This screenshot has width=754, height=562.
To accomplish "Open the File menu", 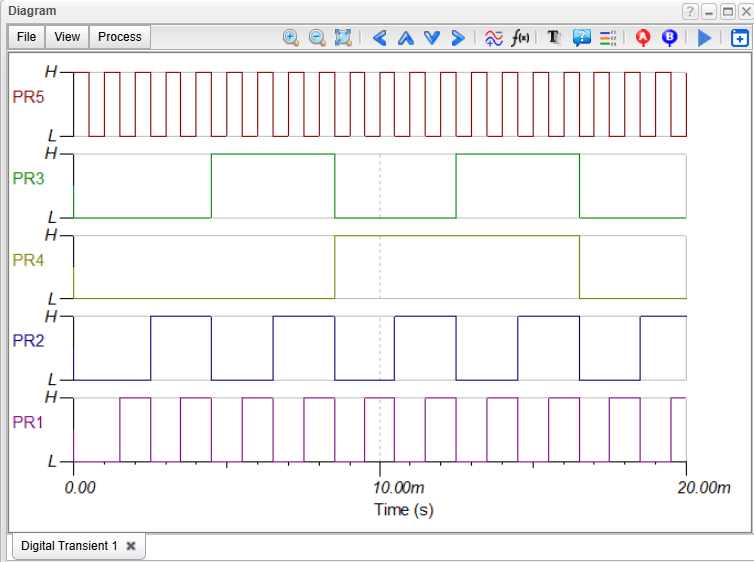I will (x=26, y=37).
